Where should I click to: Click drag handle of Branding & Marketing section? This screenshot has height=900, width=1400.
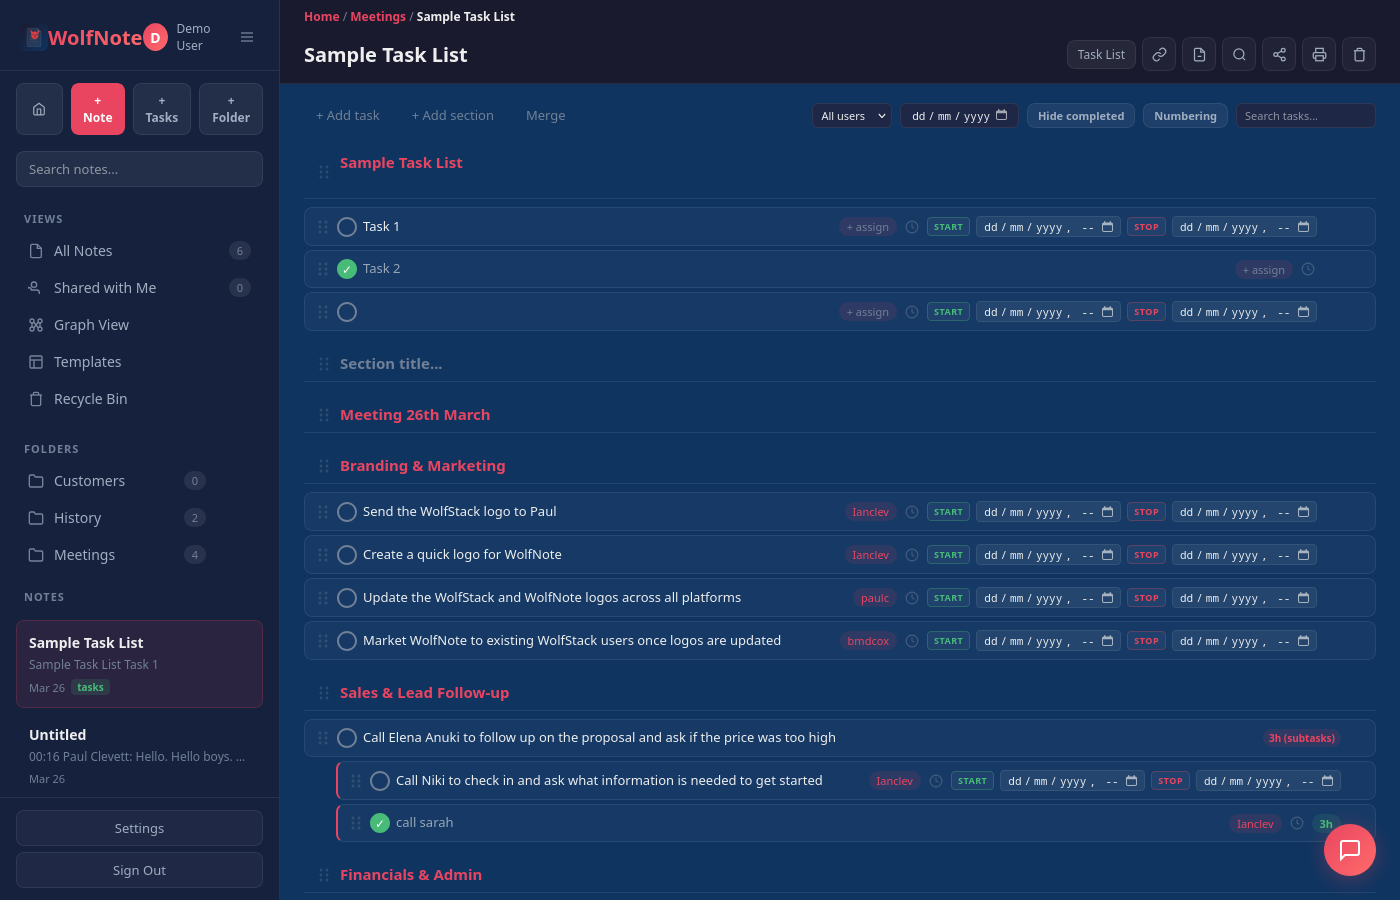(324, 466)
